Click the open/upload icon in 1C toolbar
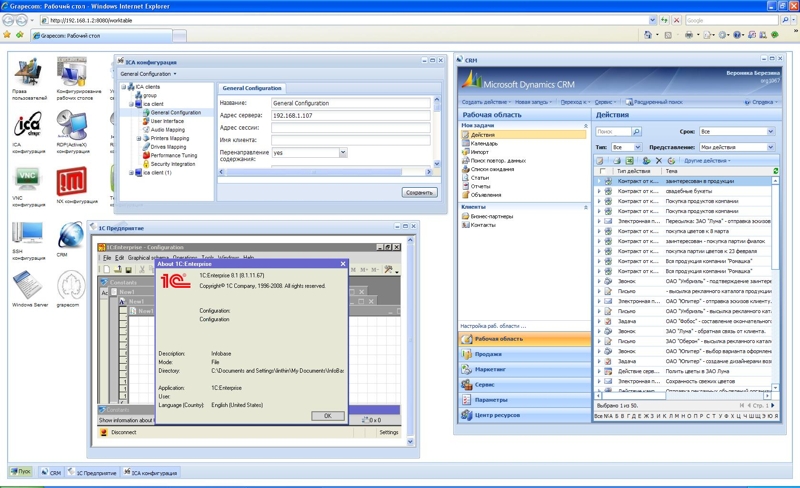This screenshot has width=800, height=488. click(117, 269)
